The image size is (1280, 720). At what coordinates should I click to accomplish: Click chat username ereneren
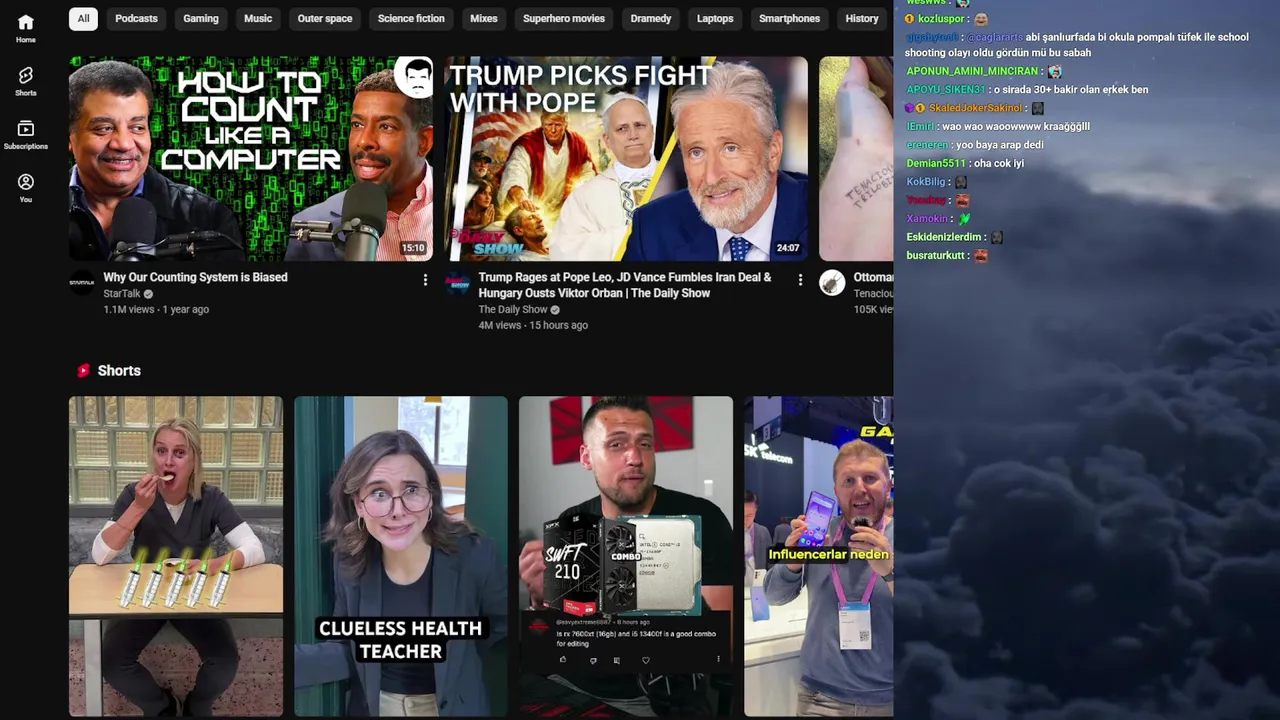coord(927,145)
